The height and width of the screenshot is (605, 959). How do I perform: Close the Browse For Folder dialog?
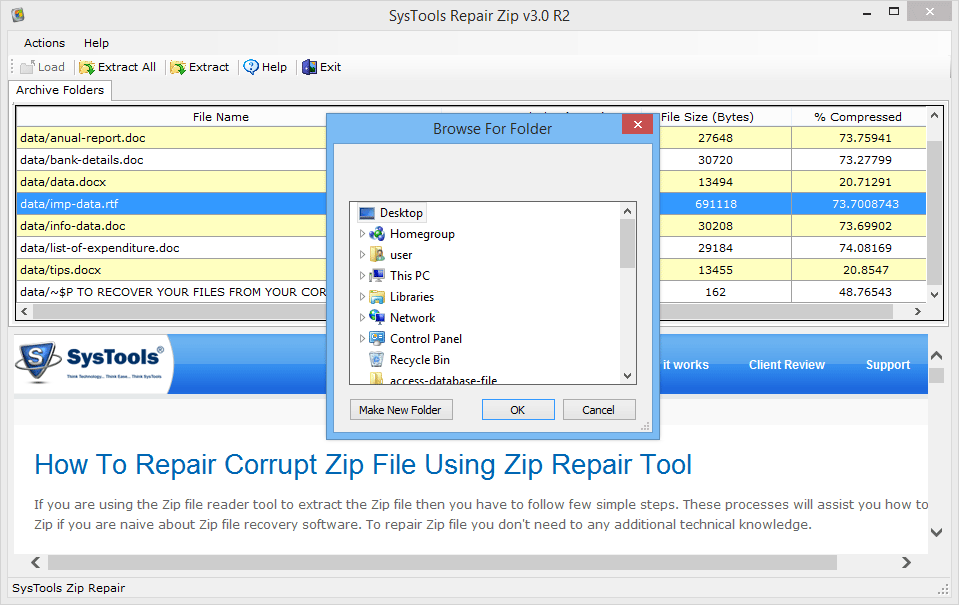pos(637,124)
